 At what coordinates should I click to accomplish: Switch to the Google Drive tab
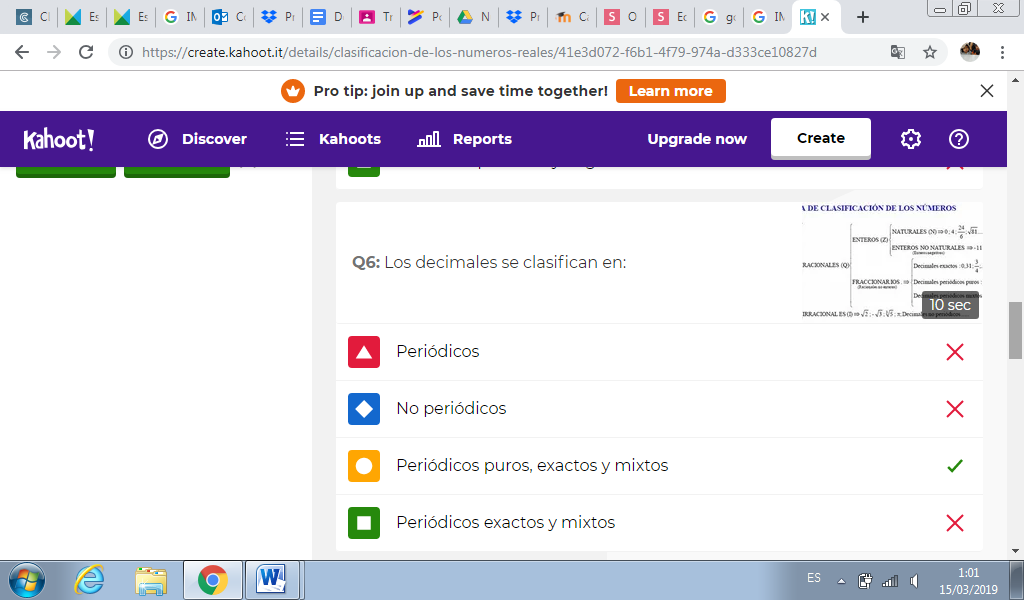pyautogui.click(x=473, y=17)
